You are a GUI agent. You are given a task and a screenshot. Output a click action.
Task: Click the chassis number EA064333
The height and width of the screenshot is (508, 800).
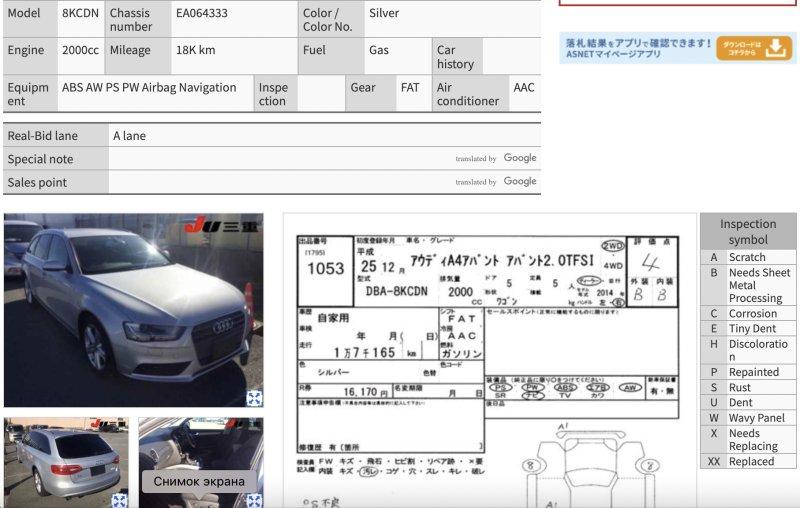[201, 13]
